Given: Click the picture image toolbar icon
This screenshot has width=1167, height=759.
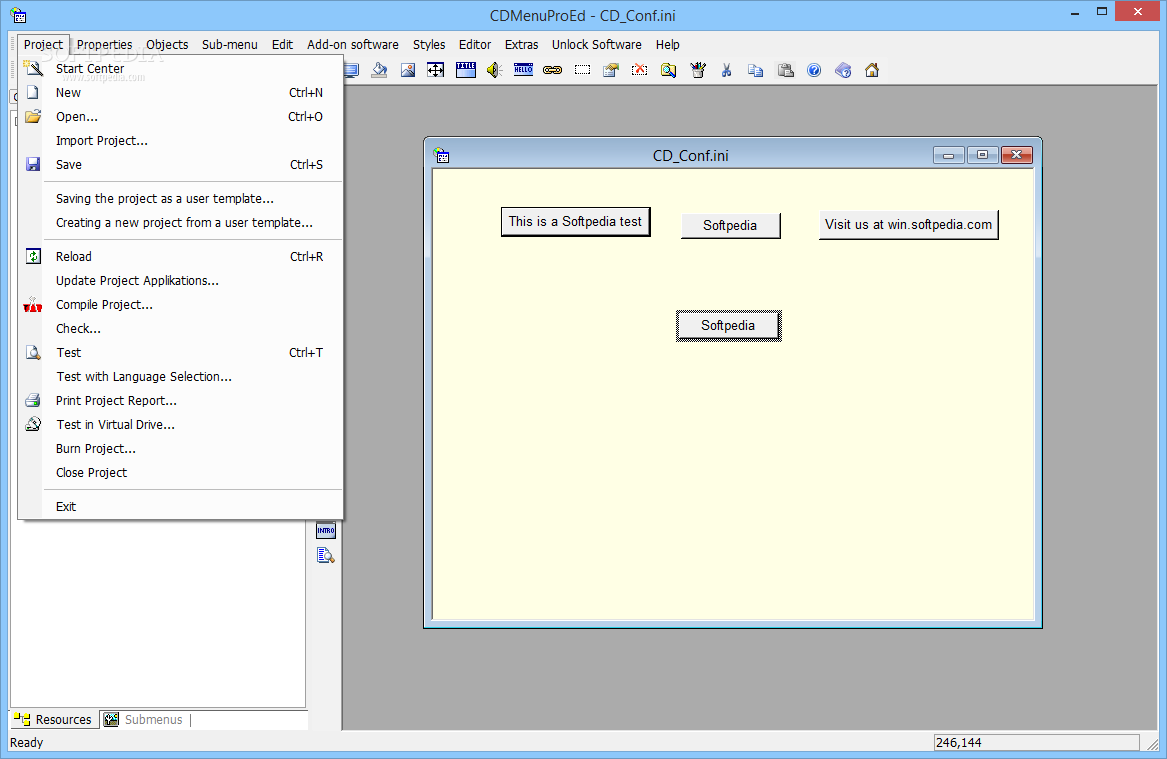Looking at the screenshot, I should (408, 70).
